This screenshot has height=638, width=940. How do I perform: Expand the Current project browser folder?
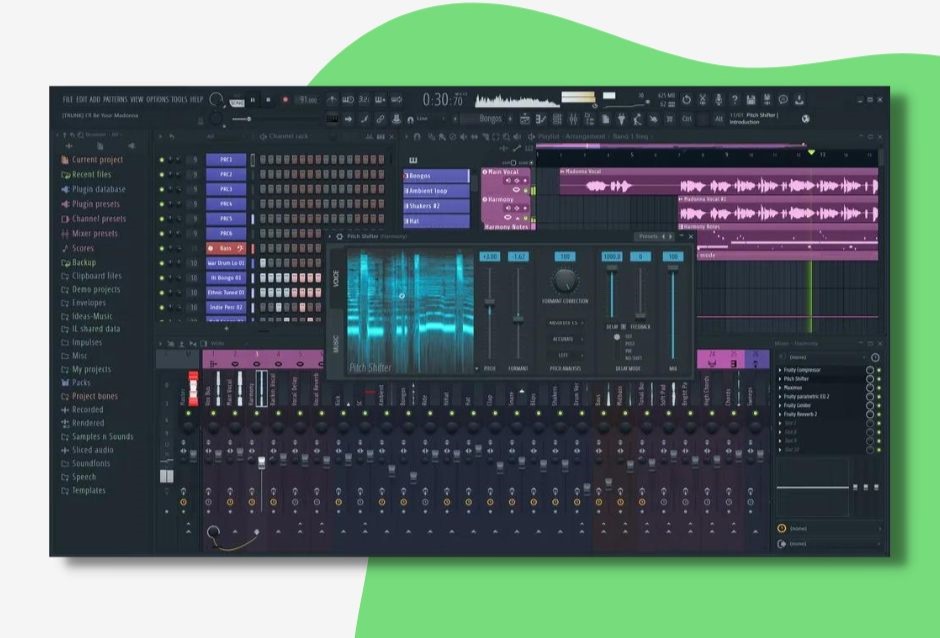(97, 160)
